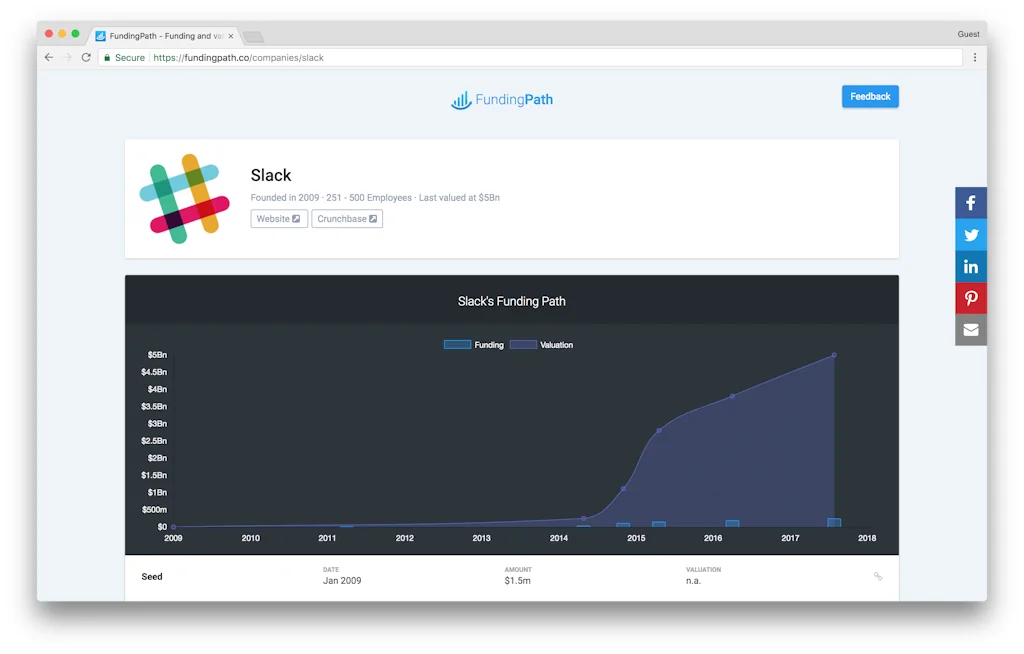
Task: Toggle the Funding series in the chart legend
Action: (x=473, y=344)
